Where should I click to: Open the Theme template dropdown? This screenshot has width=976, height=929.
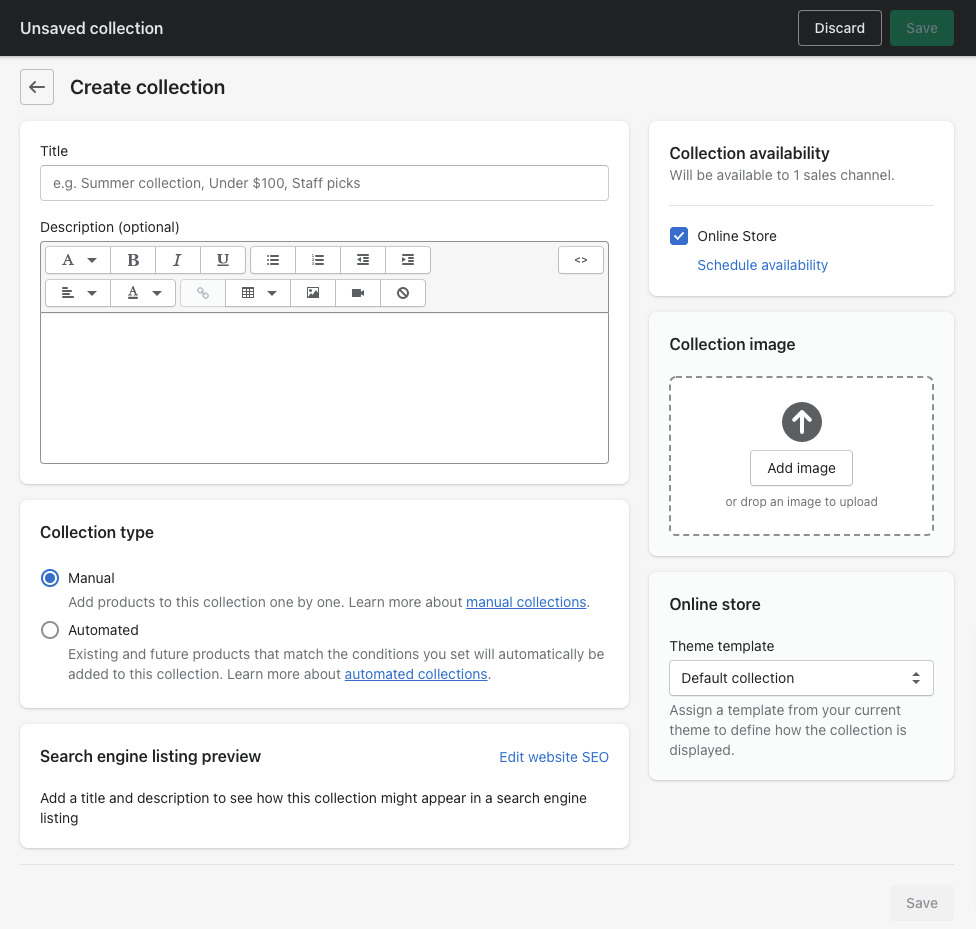pyautogui.click(x=801, y=678)
